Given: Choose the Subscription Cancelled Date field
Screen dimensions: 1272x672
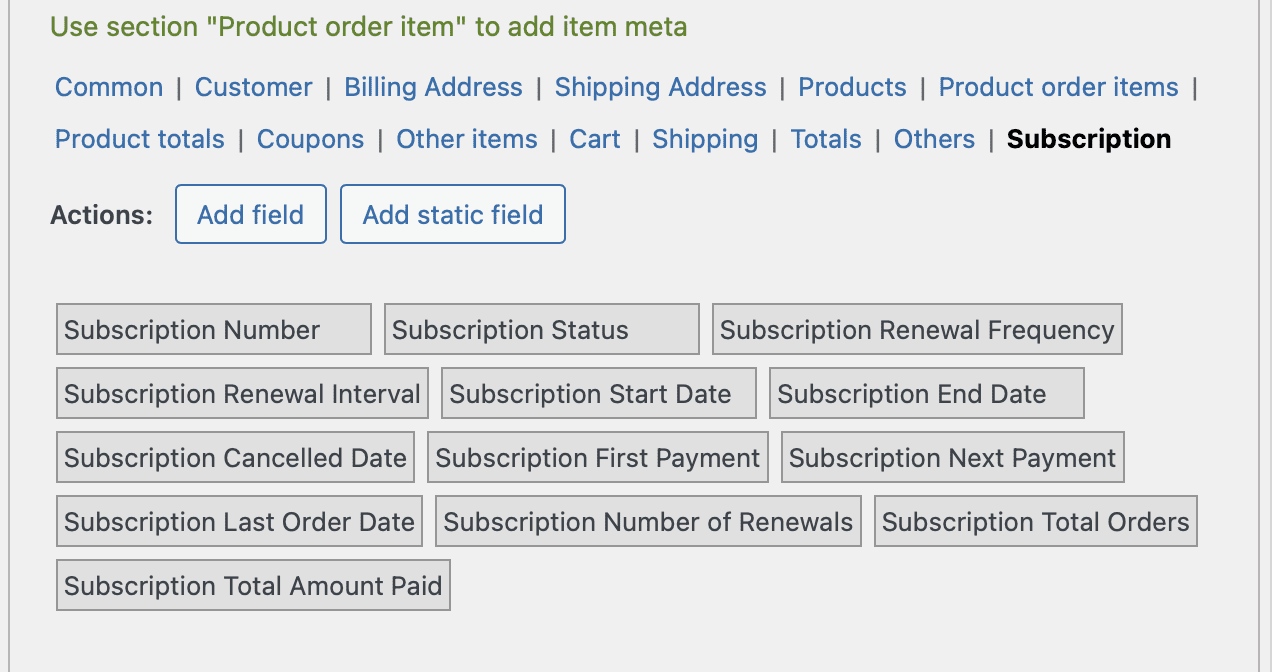Looking at the screenshot, I should coord(235,458).
